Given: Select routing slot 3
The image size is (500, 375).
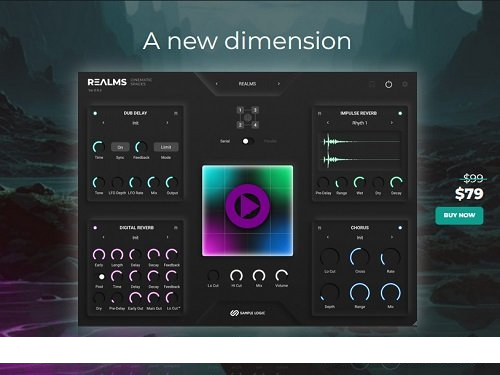Looking at the screenshot, I should pyautogui.click(x=255, y=110).
